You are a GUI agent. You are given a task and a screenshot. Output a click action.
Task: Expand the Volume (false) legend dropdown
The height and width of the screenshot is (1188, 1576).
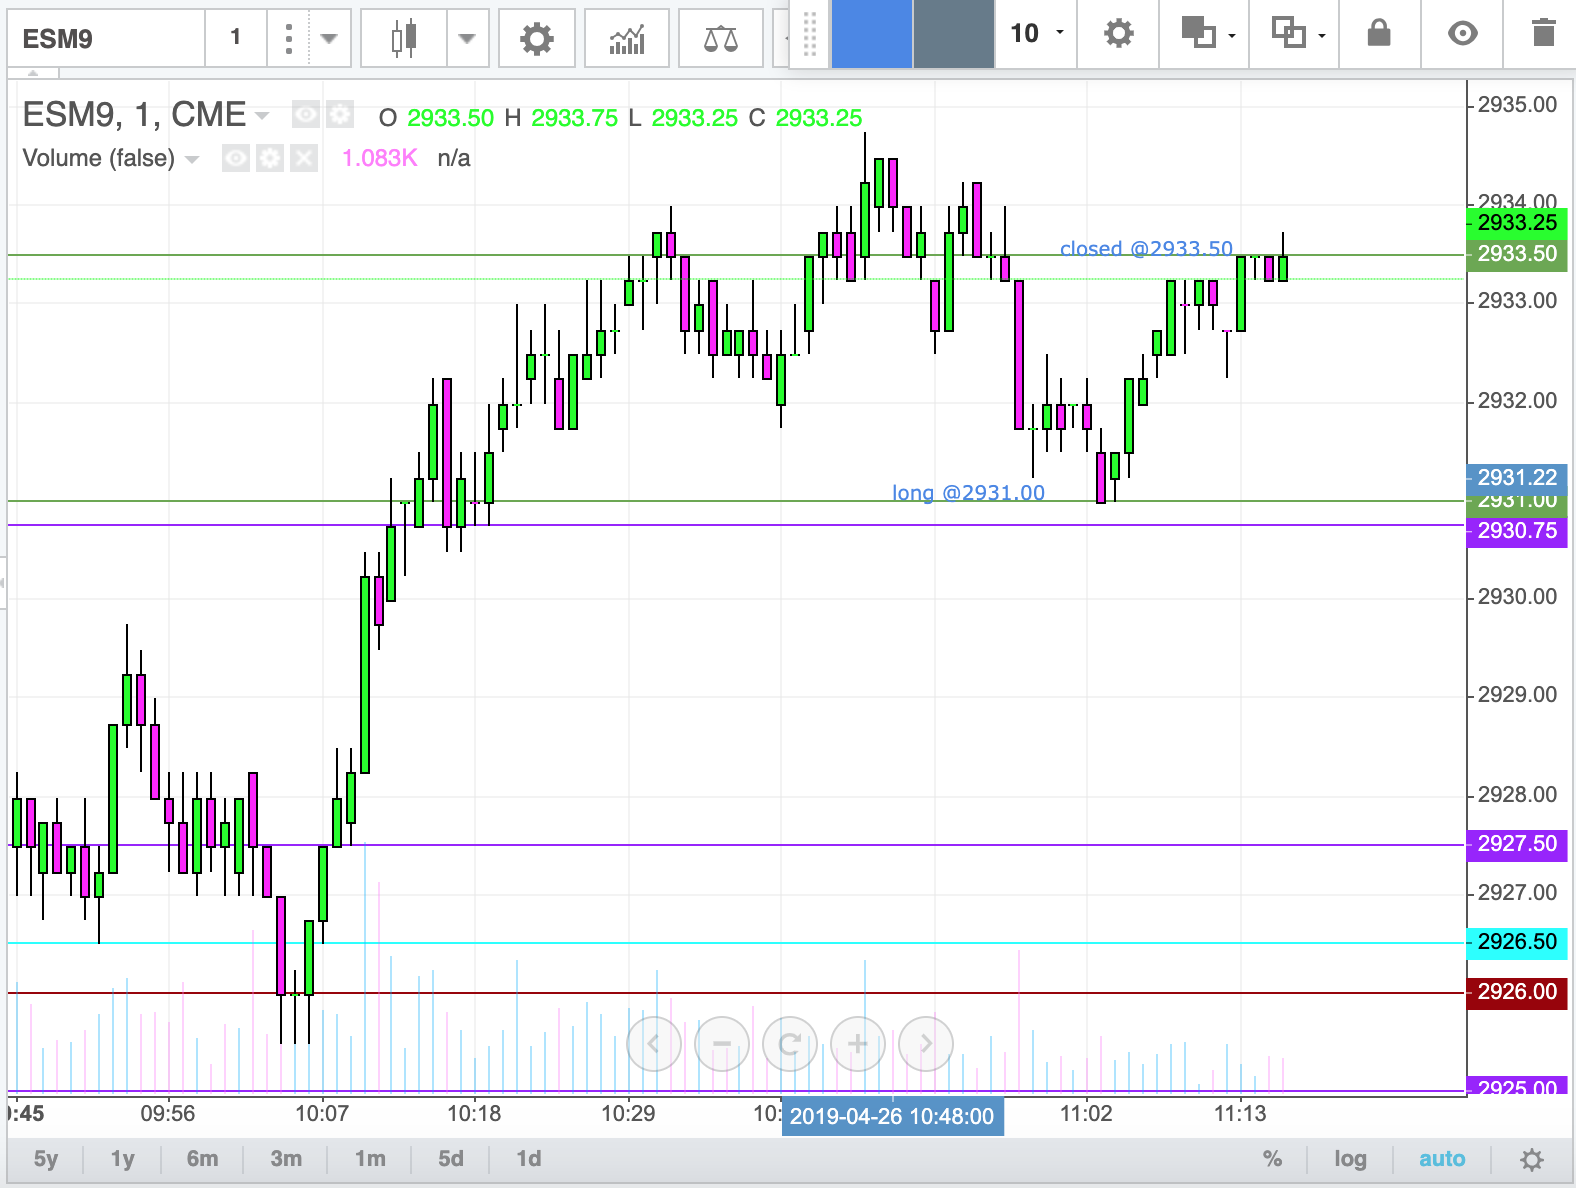pyautogui.click(x=192, y=159)
